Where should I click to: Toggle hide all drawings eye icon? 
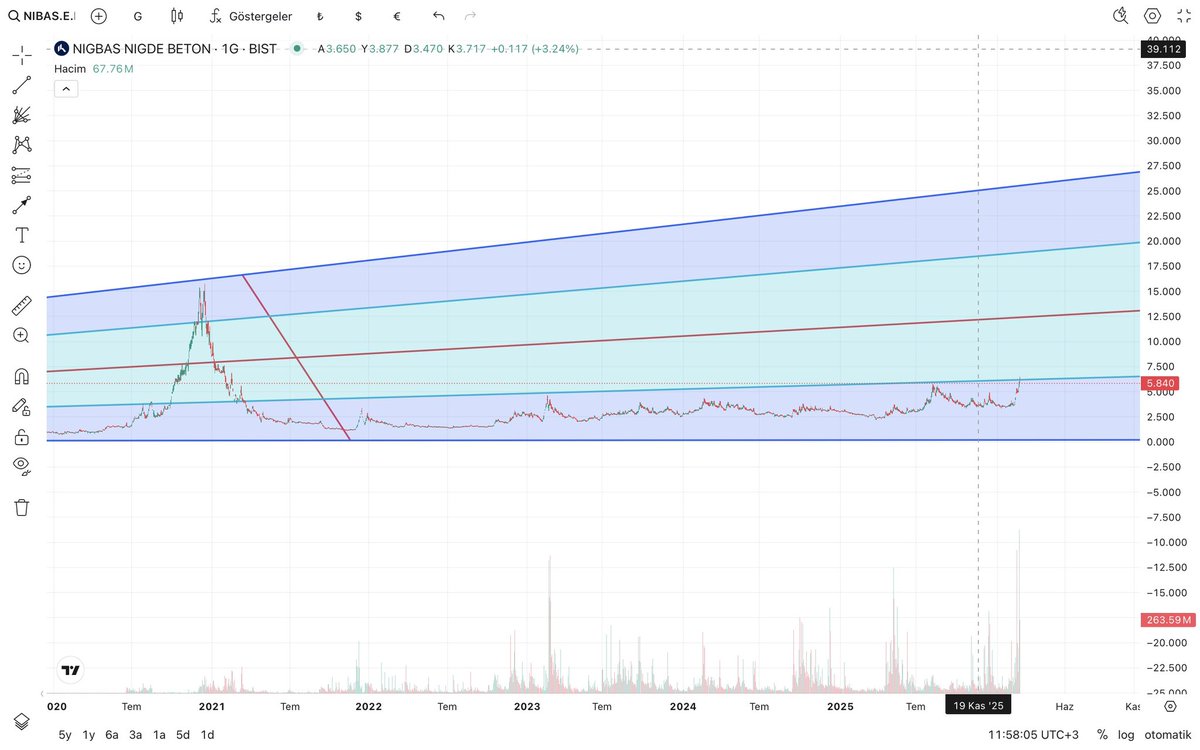click(22, 466)
